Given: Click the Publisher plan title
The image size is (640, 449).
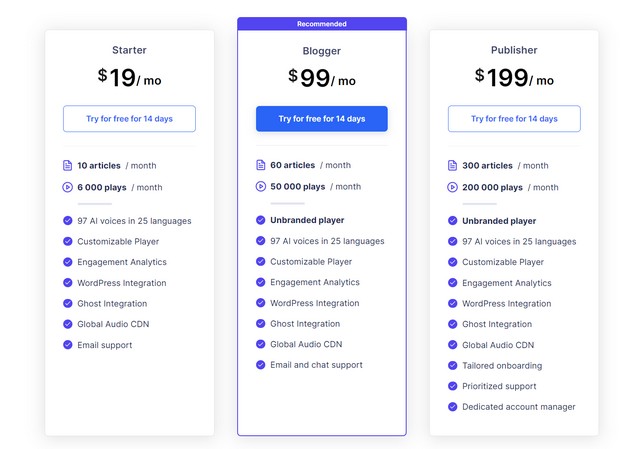Looking at the screenshot, I should click(514, 50).
